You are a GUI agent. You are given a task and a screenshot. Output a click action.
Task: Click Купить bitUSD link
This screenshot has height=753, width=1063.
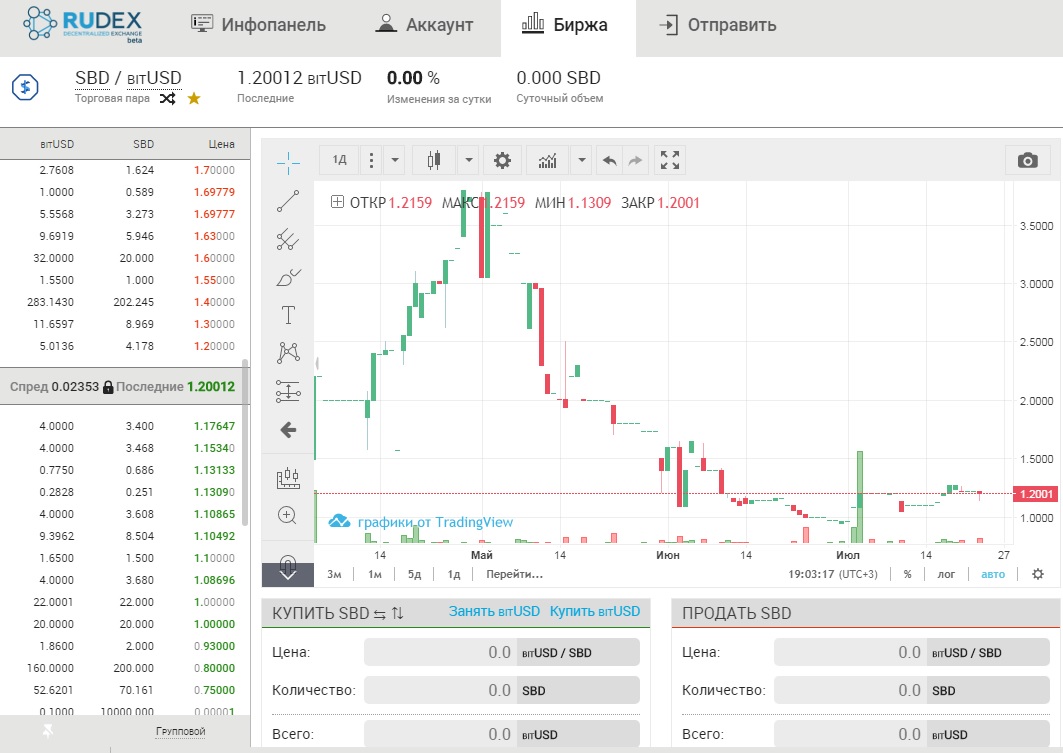(595, 611)
